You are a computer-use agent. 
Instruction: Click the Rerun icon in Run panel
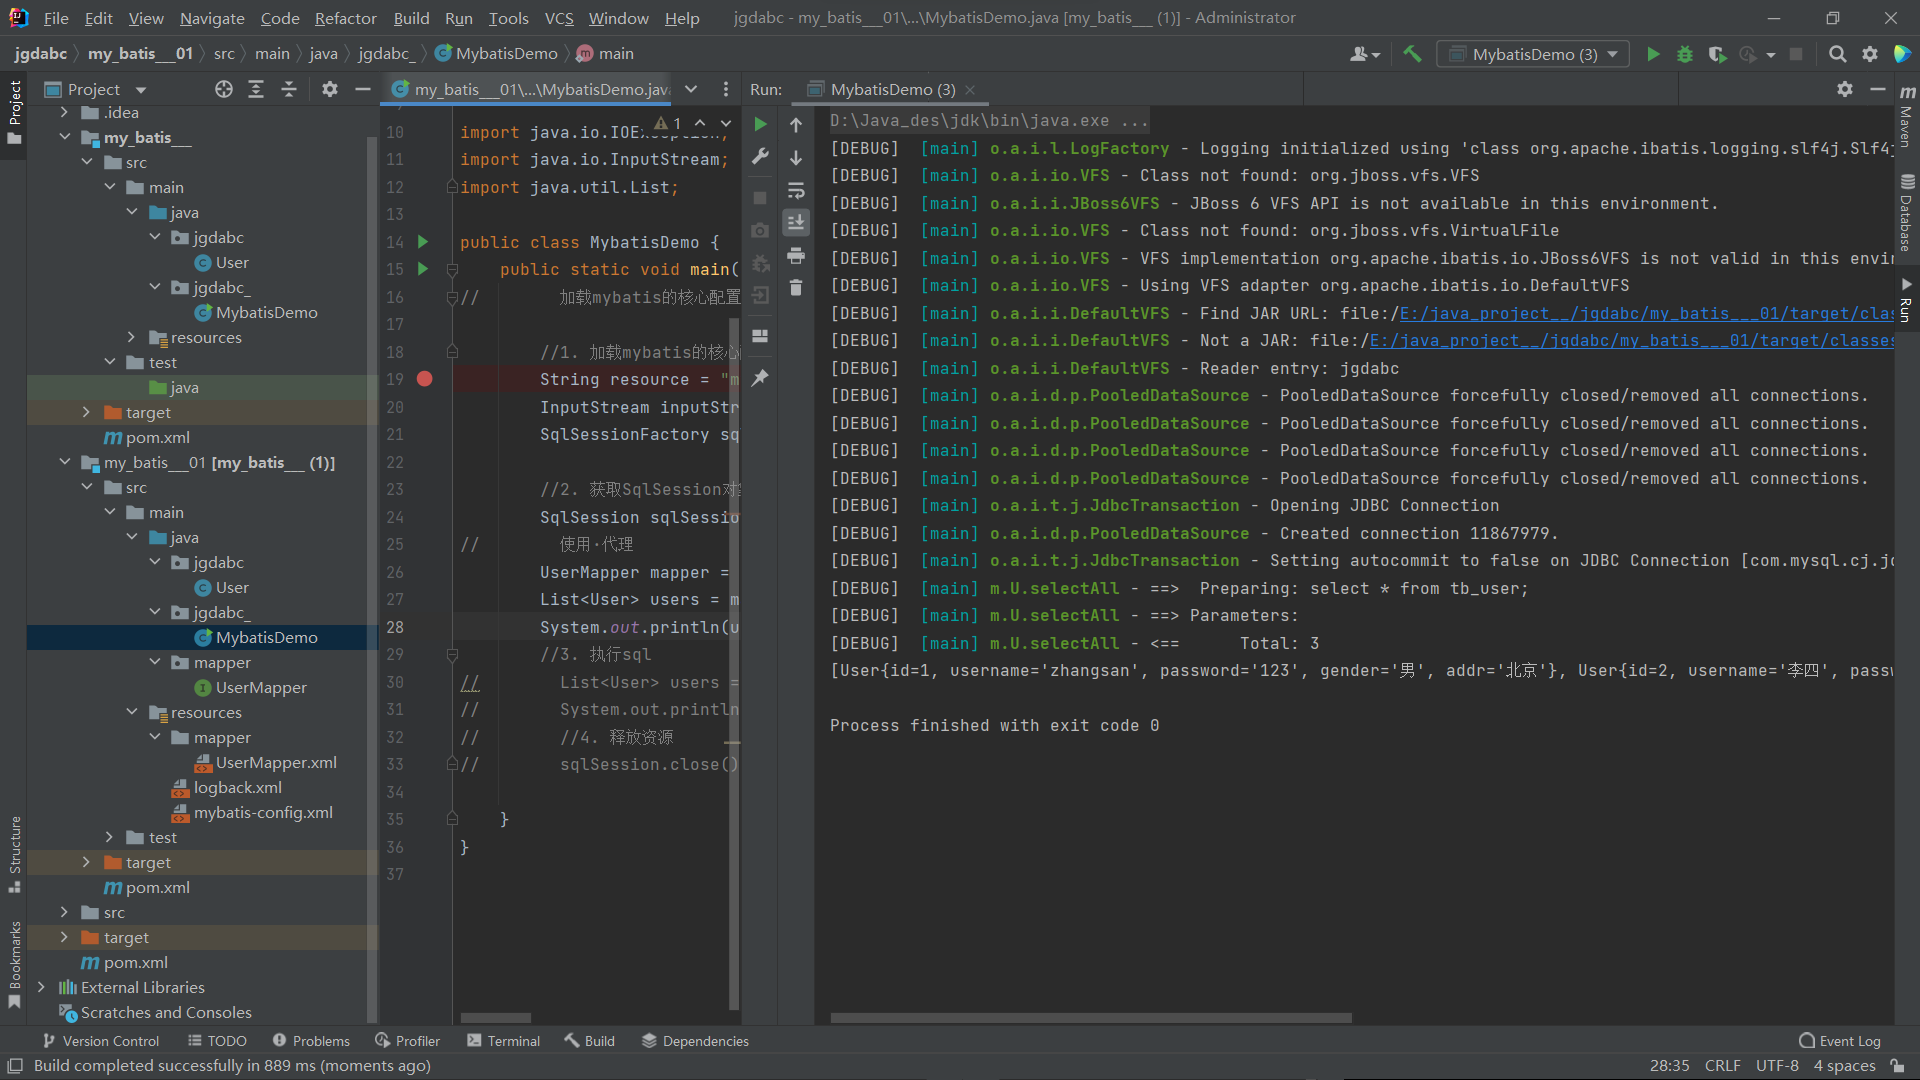click(x=760, y=125)
